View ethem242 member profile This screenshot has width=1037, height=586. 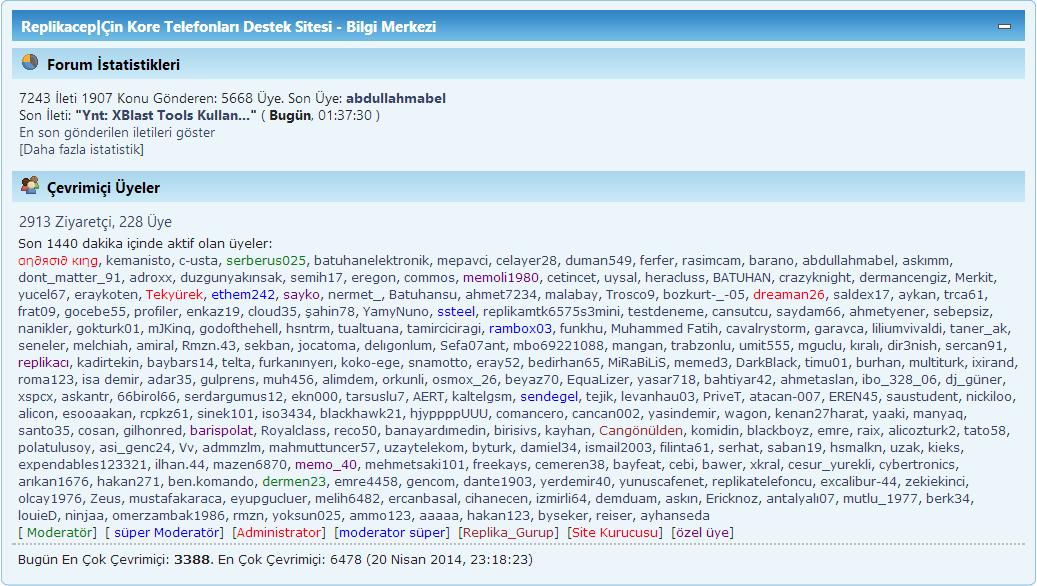[242, 294]
